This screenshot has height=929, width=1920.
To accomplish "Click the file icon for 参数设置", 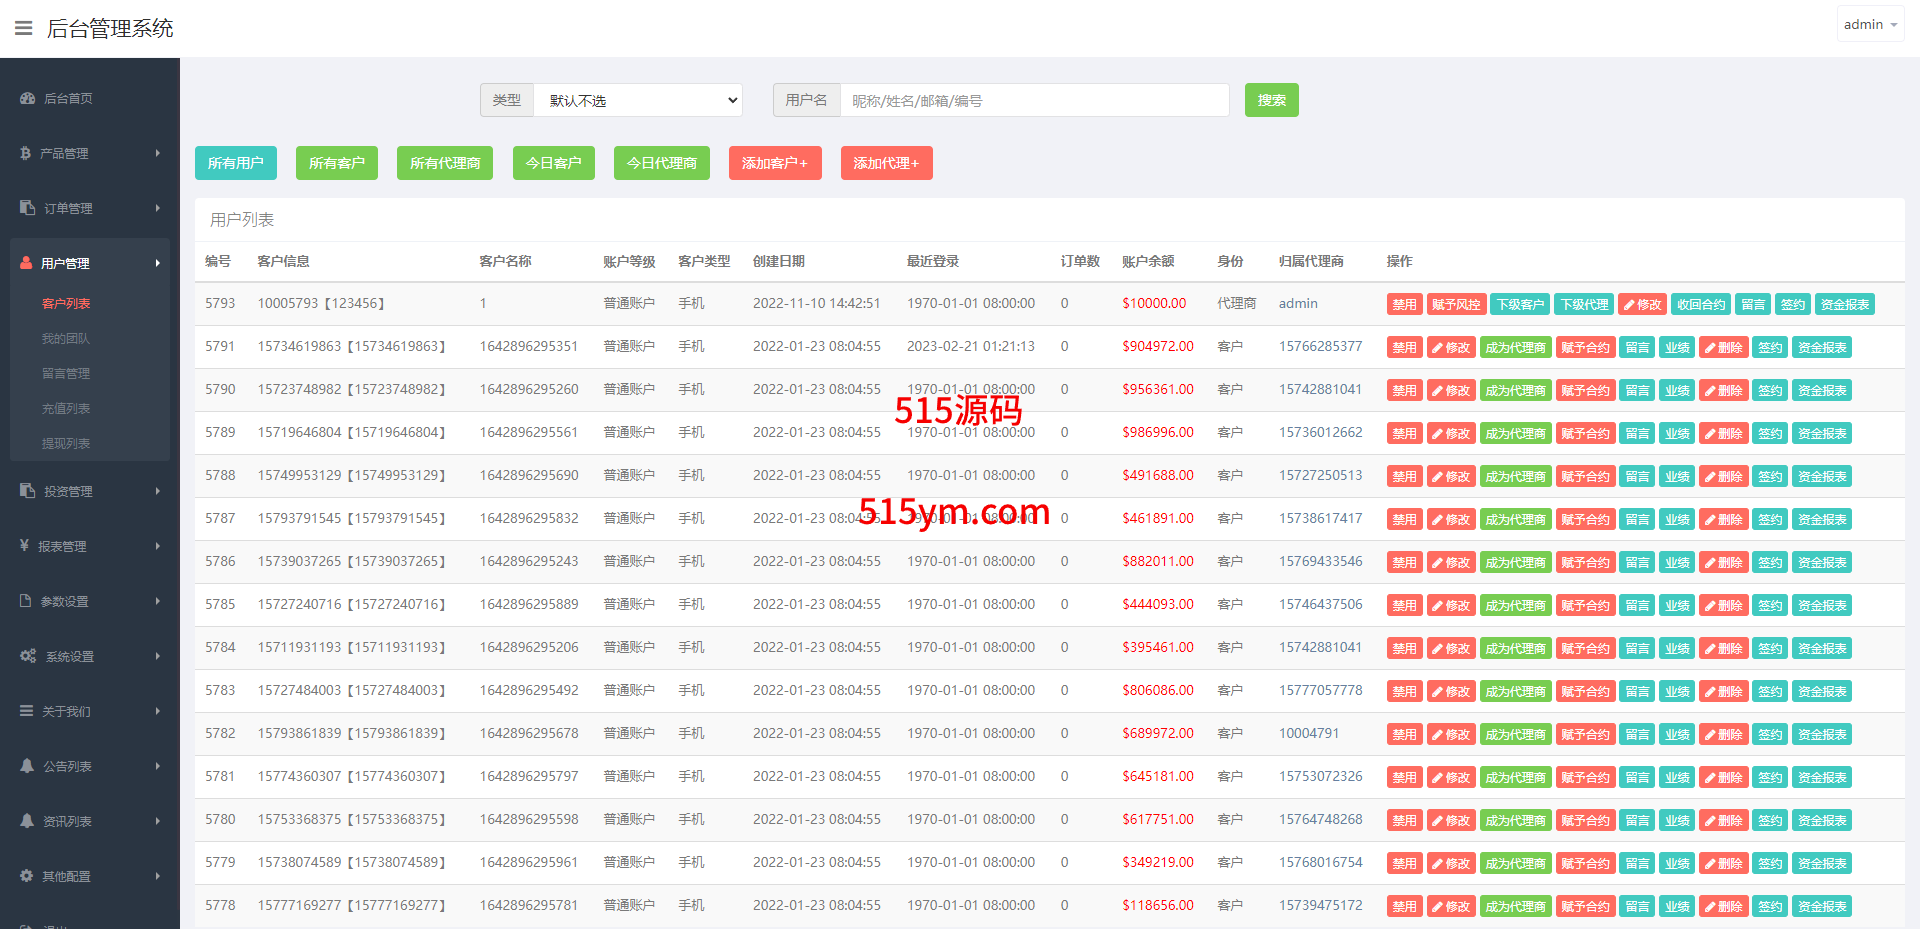I will 26,601.
